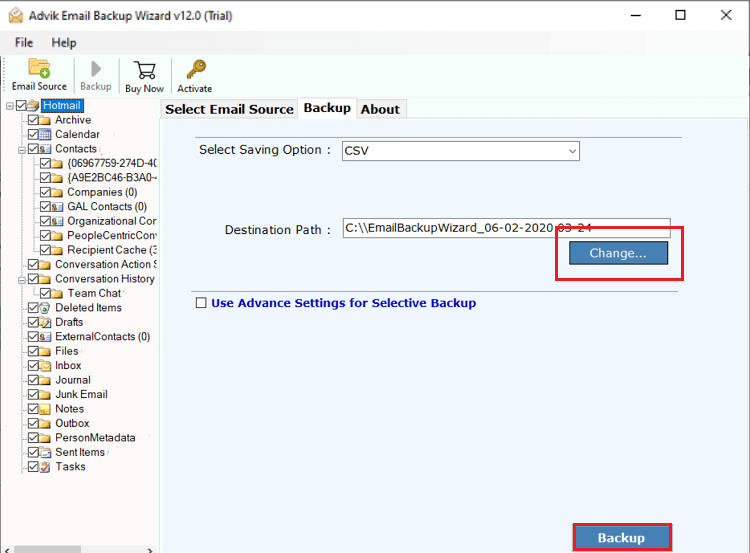Click the Change... button

pyautogui.click(x=618, y=253)
